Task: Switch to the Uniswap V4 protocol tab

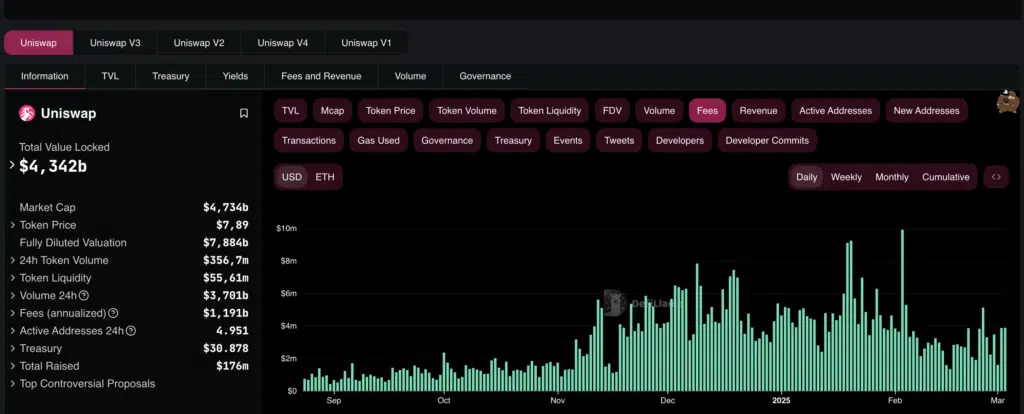Action: tap(283, 43)
